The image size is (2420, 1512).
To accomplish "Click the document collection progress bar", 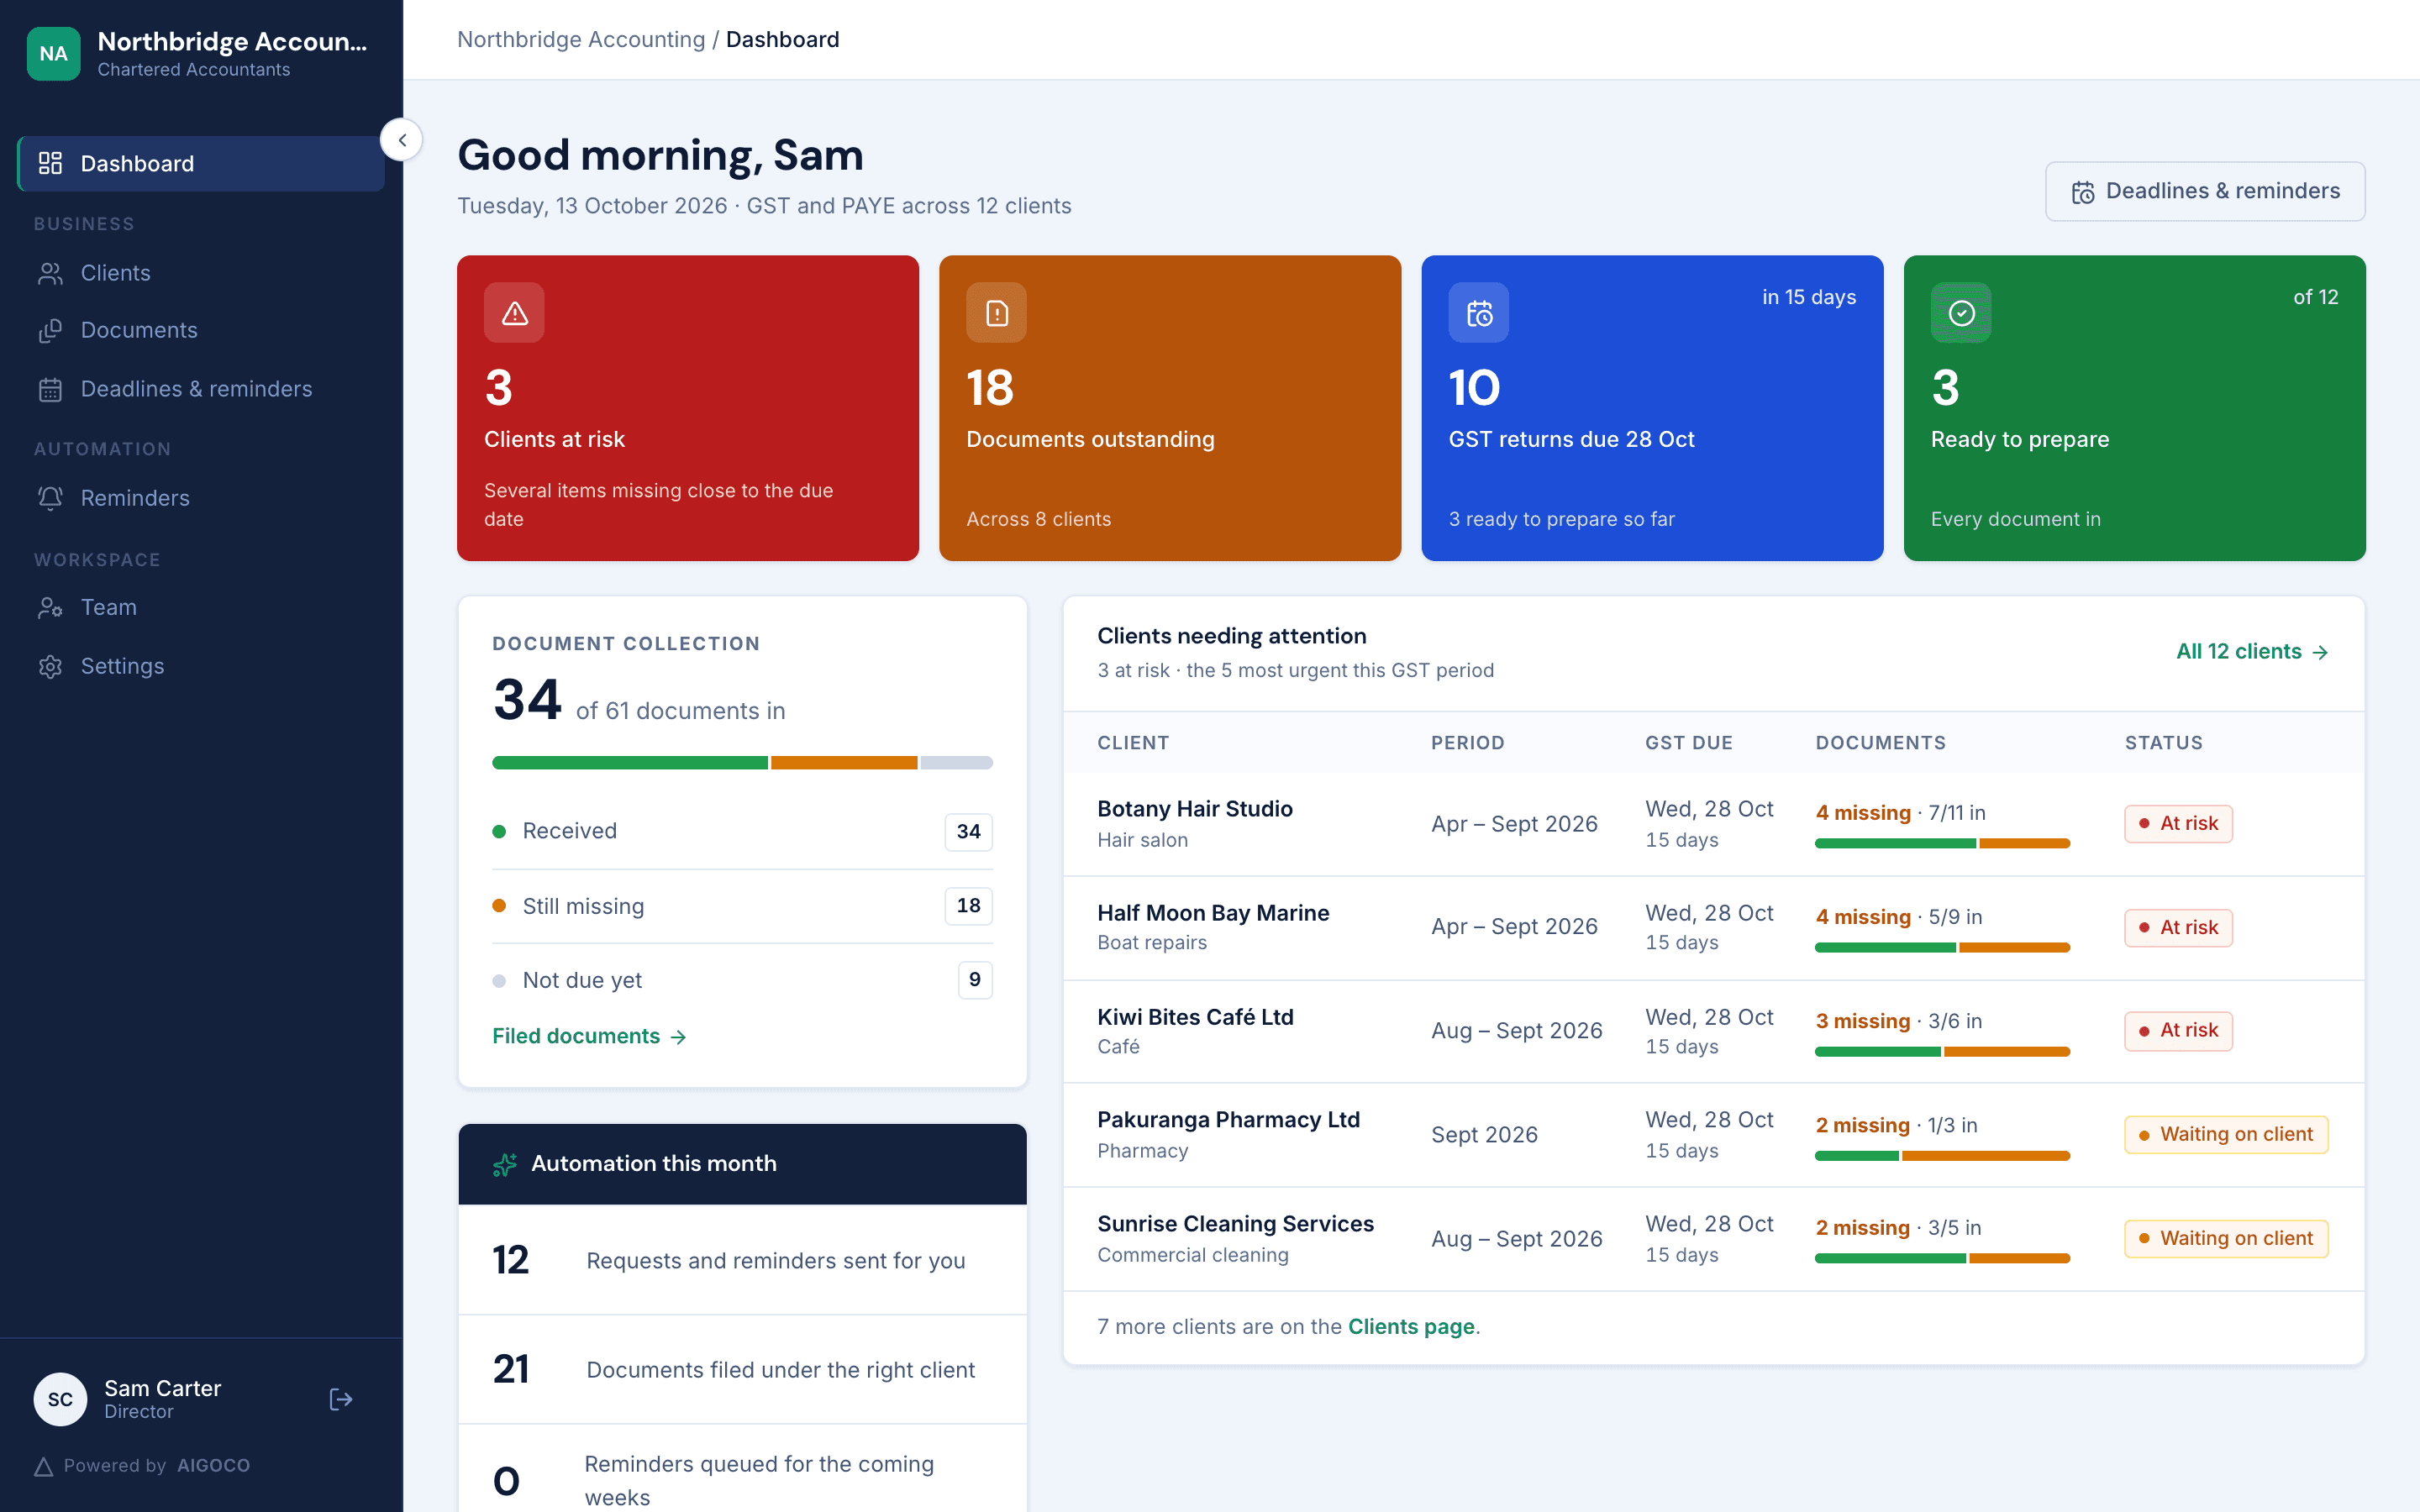I will click(742, 763).
